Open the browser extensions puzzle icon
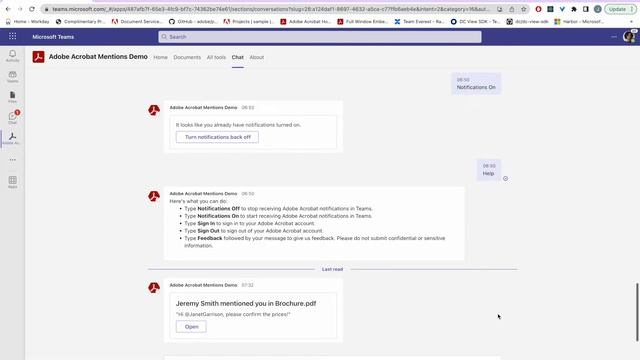The width and height of the screenshot is (640, 360). 574,9
